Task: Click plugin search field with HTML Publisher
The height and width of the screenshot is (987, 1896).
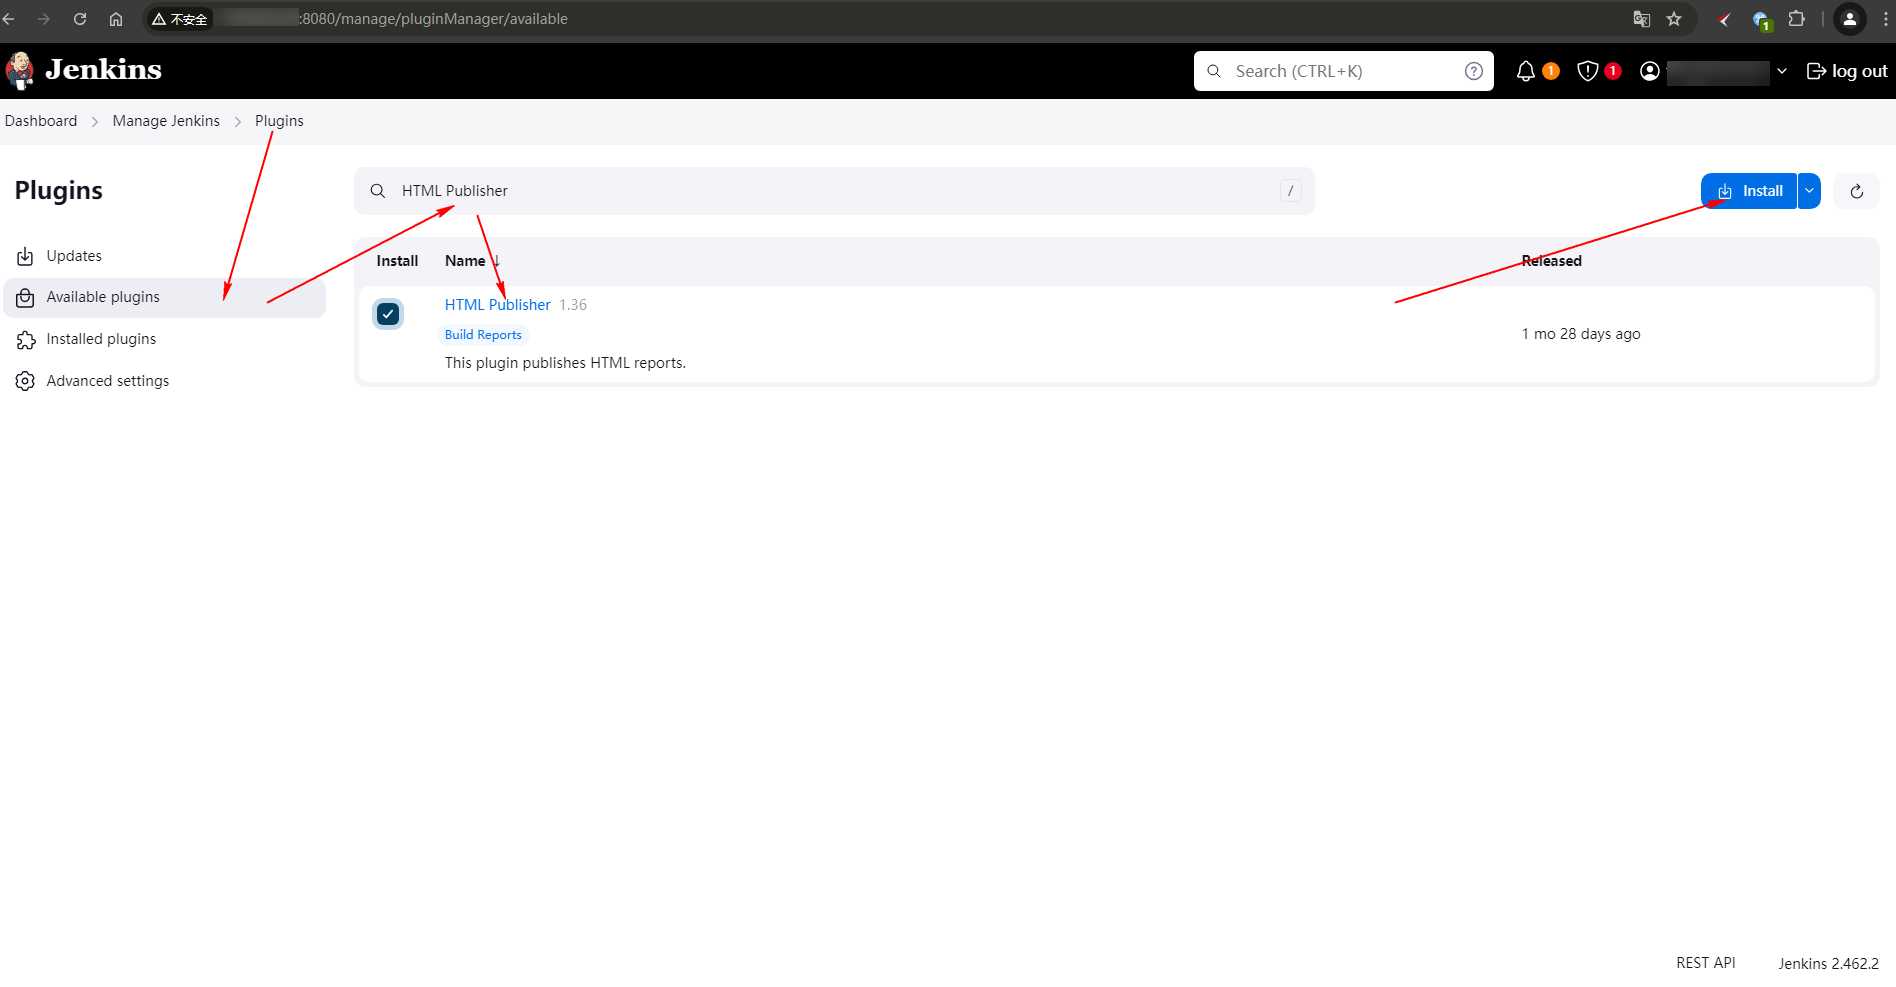Action: [834, 191]
